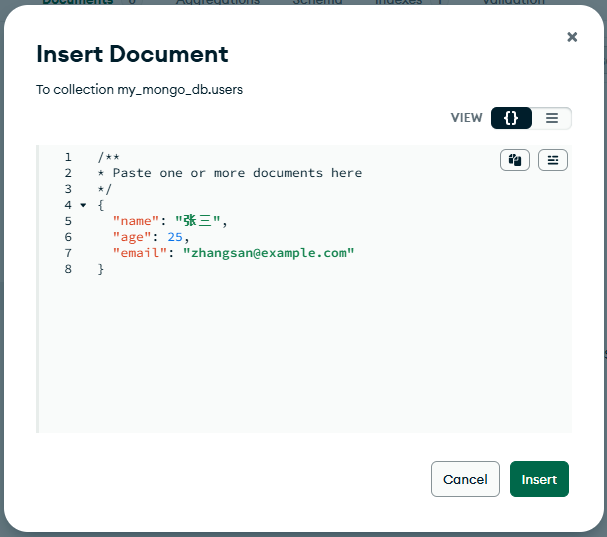The height and width of the screenshot is (537, 607).
Task: Prettify the JSON with format icon
Action: click(553, 160)
